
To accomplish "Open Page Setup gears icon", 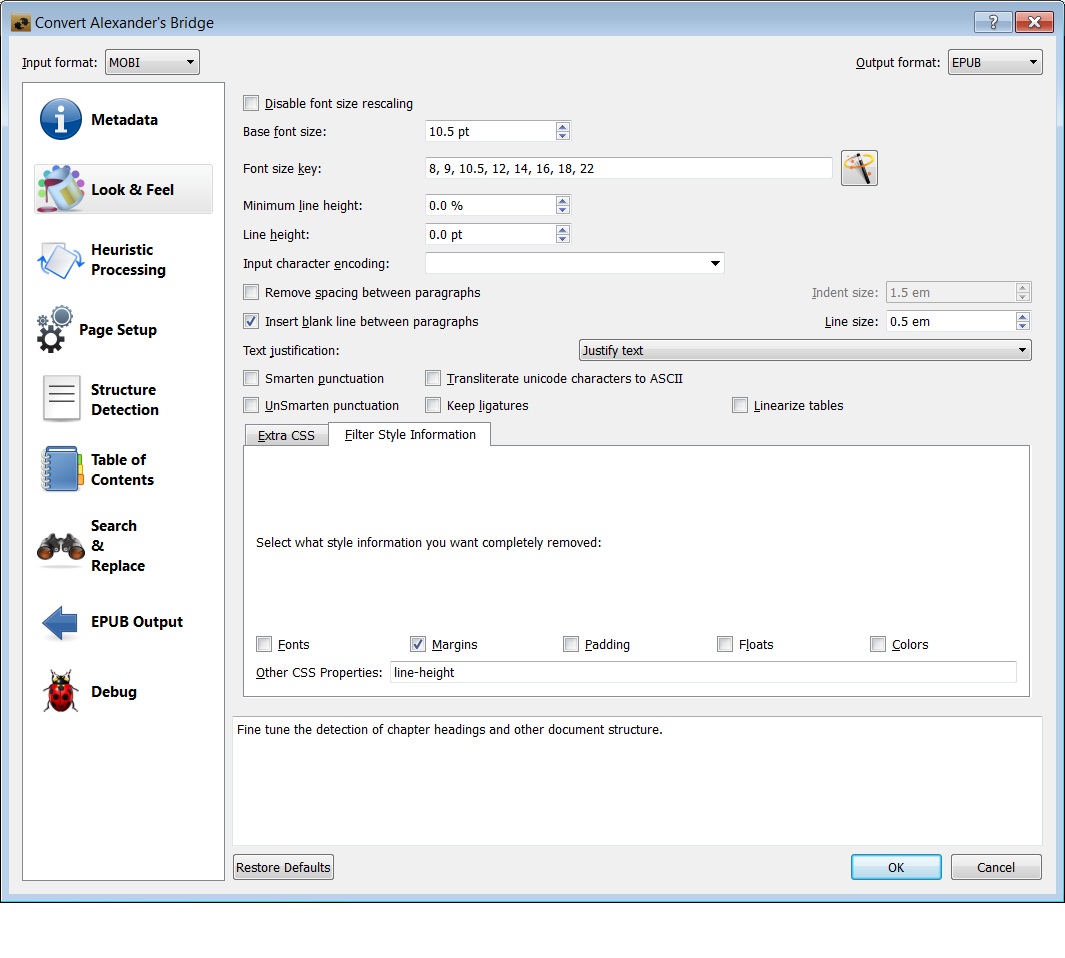I will (54, 330).
